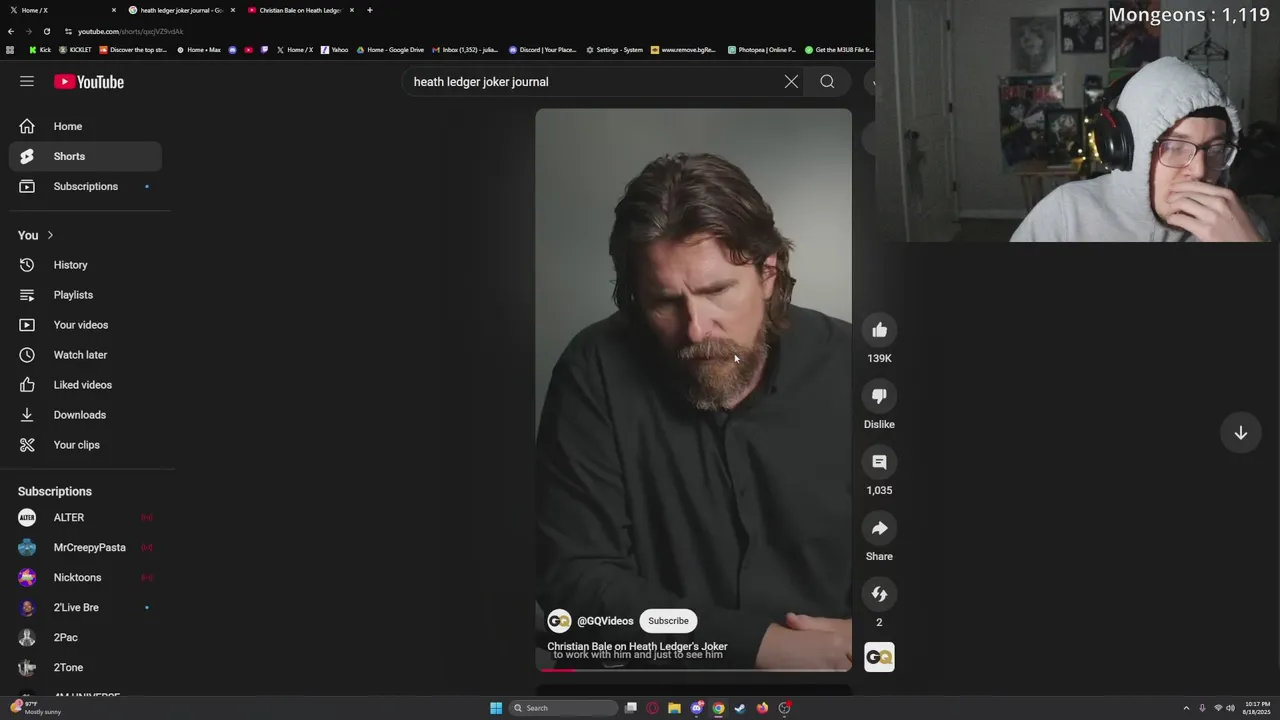Screen dimensions: 1280x720
Task: Click the YouTube logo
Action: (89, 82)
